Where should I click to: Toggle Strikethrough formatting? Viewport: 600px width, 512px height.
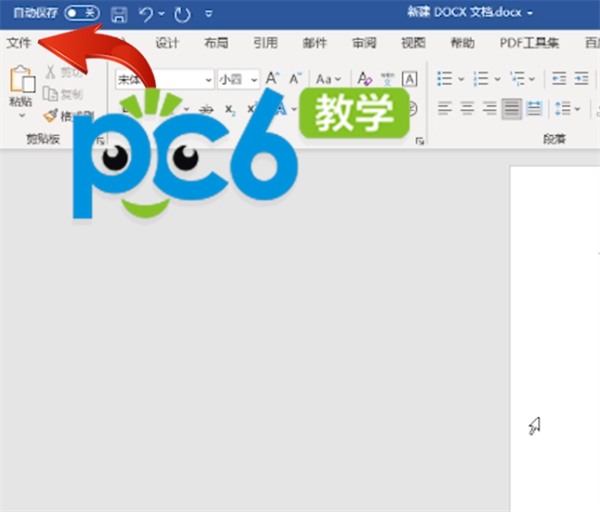pyautogui.click(x=207, y=110)
